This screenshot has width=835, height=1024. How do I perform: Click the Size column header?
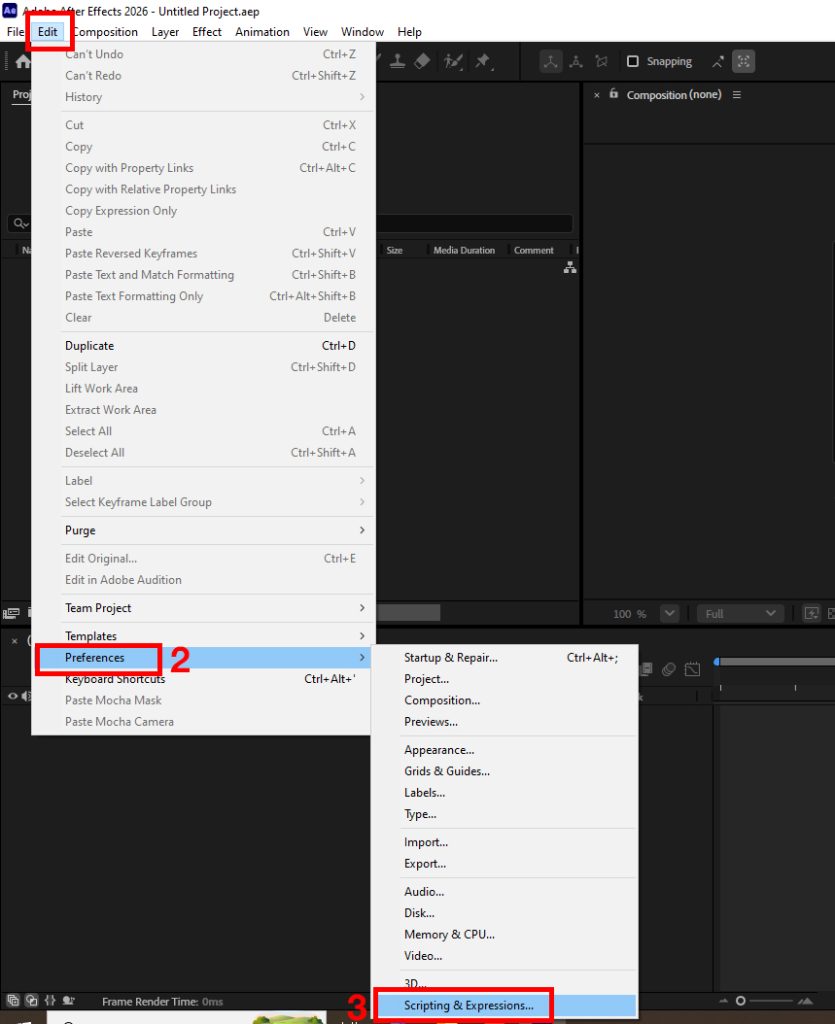(394, 250)
